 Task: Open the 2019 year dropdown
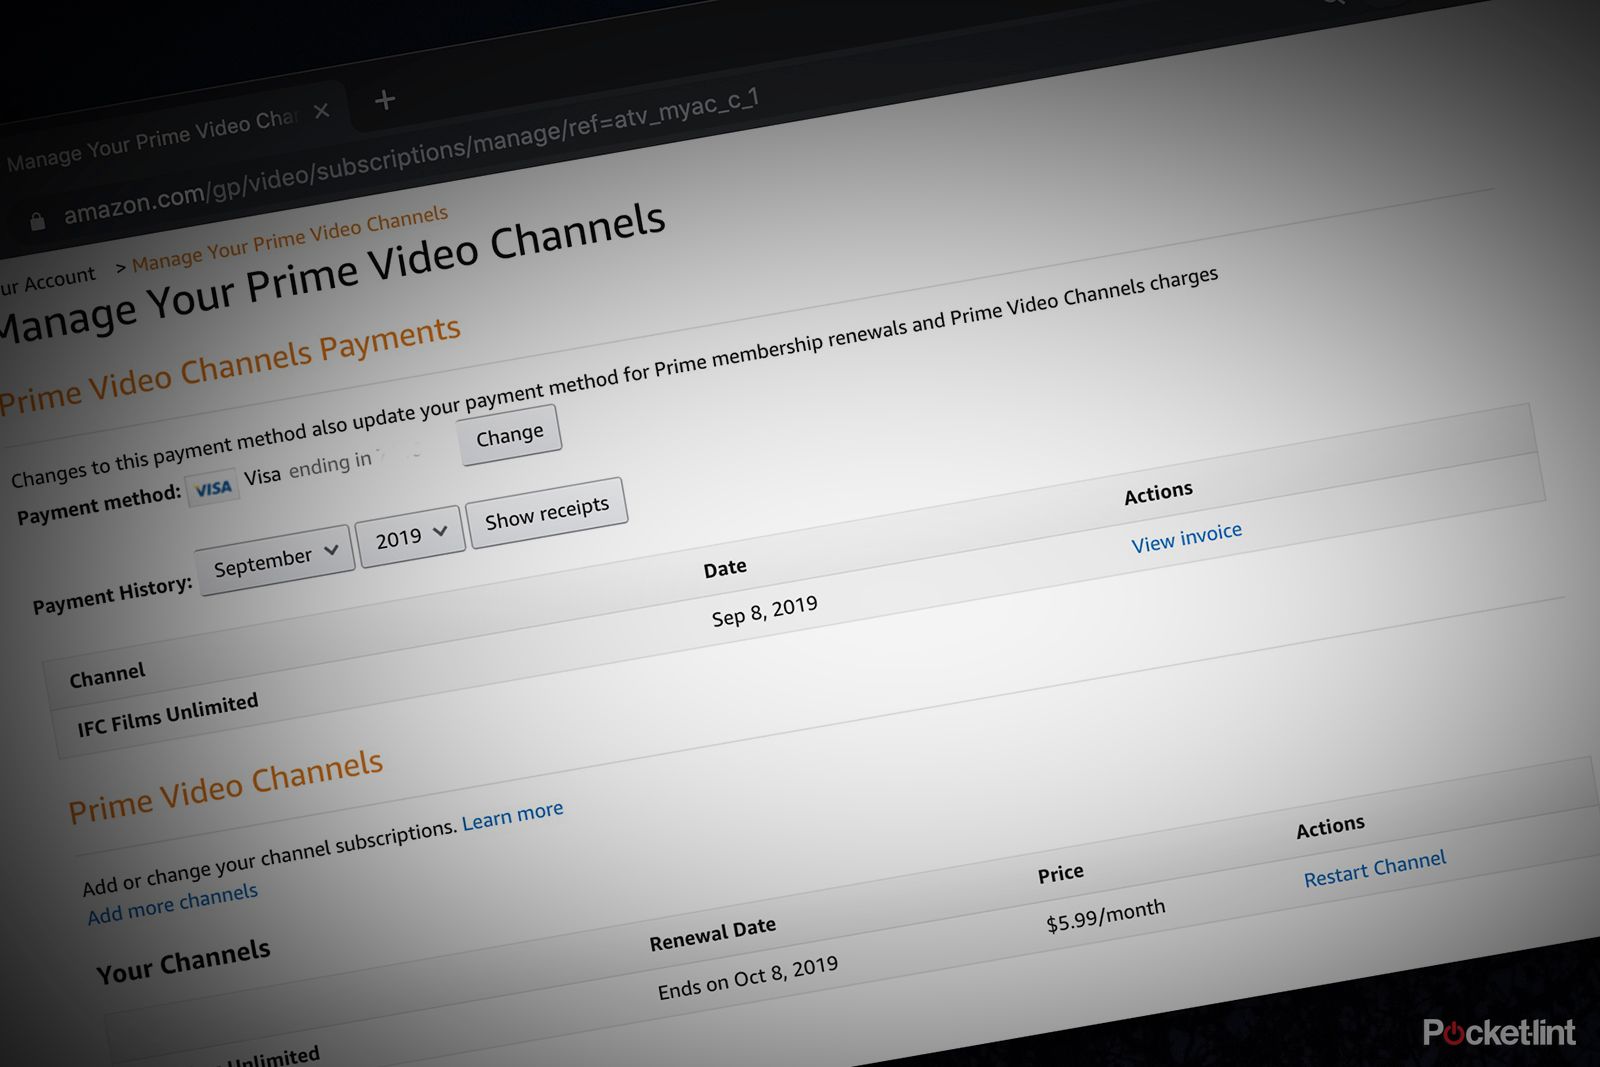pos(411,537)
